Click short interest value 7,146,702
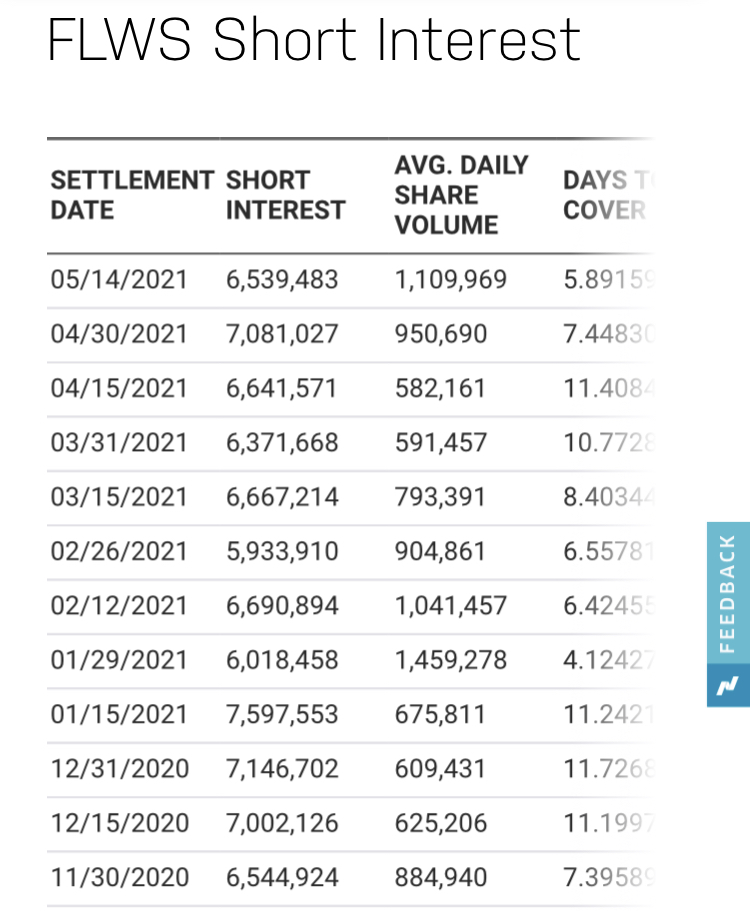This screenshot has width=750, height=911. tap(282, 769)
